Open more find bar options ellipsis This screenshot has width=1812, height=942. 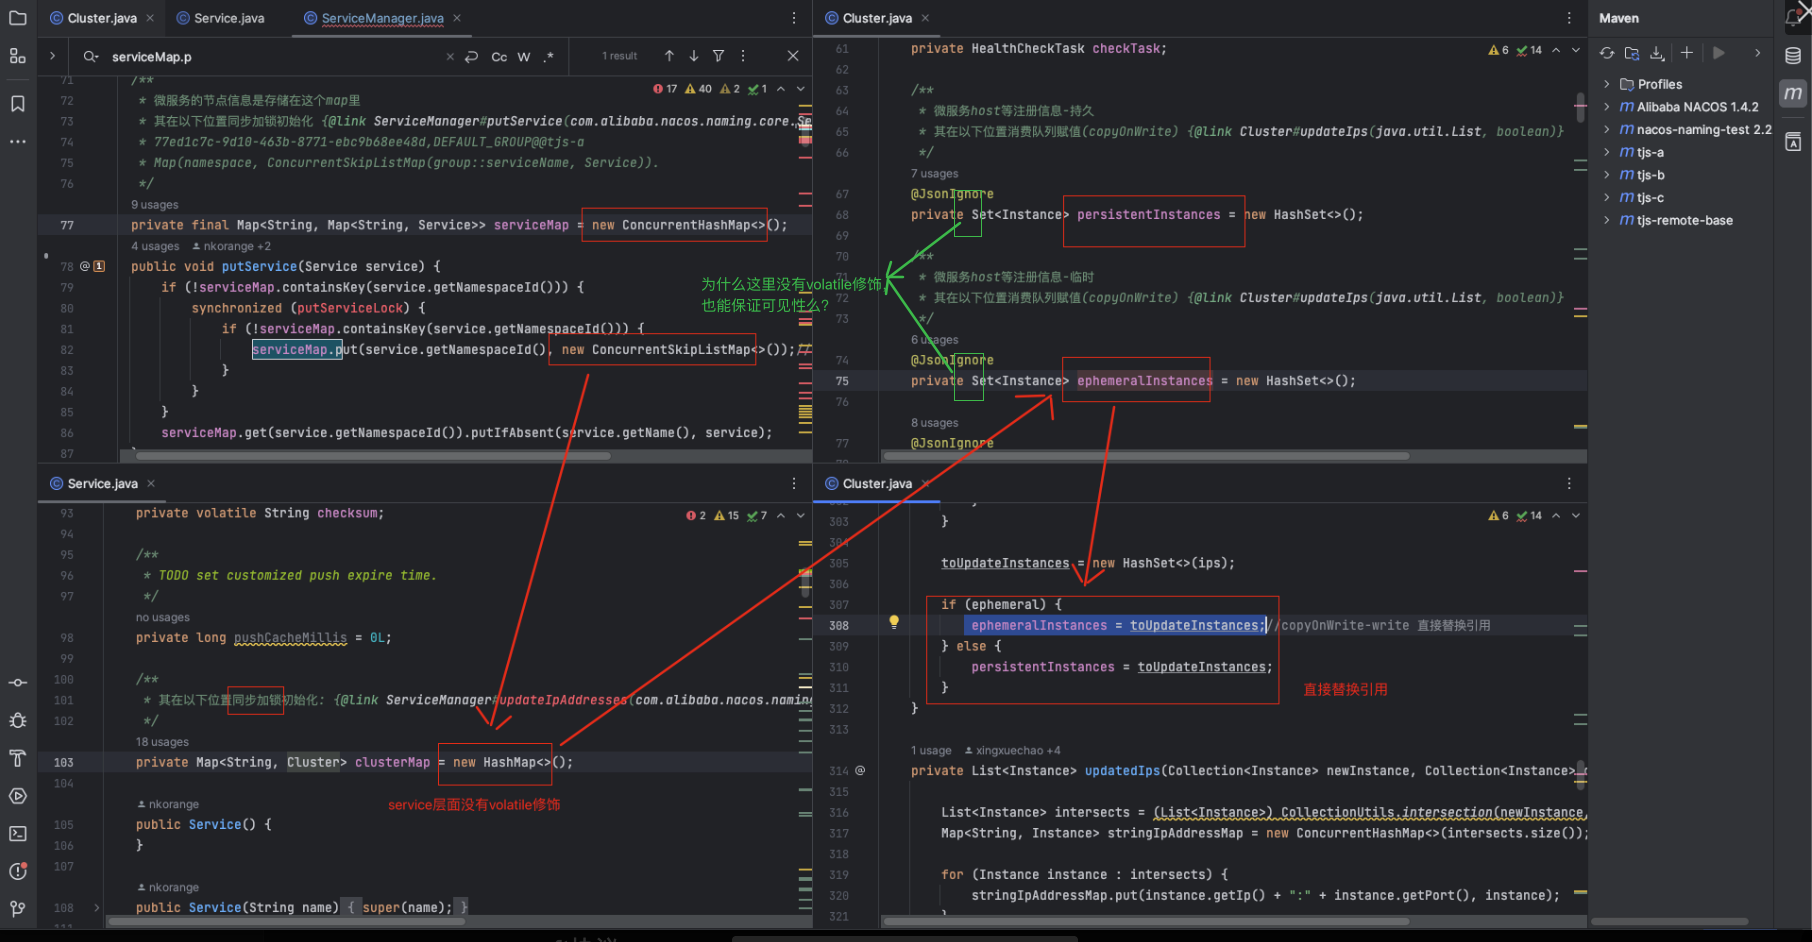tap(743, 56)
